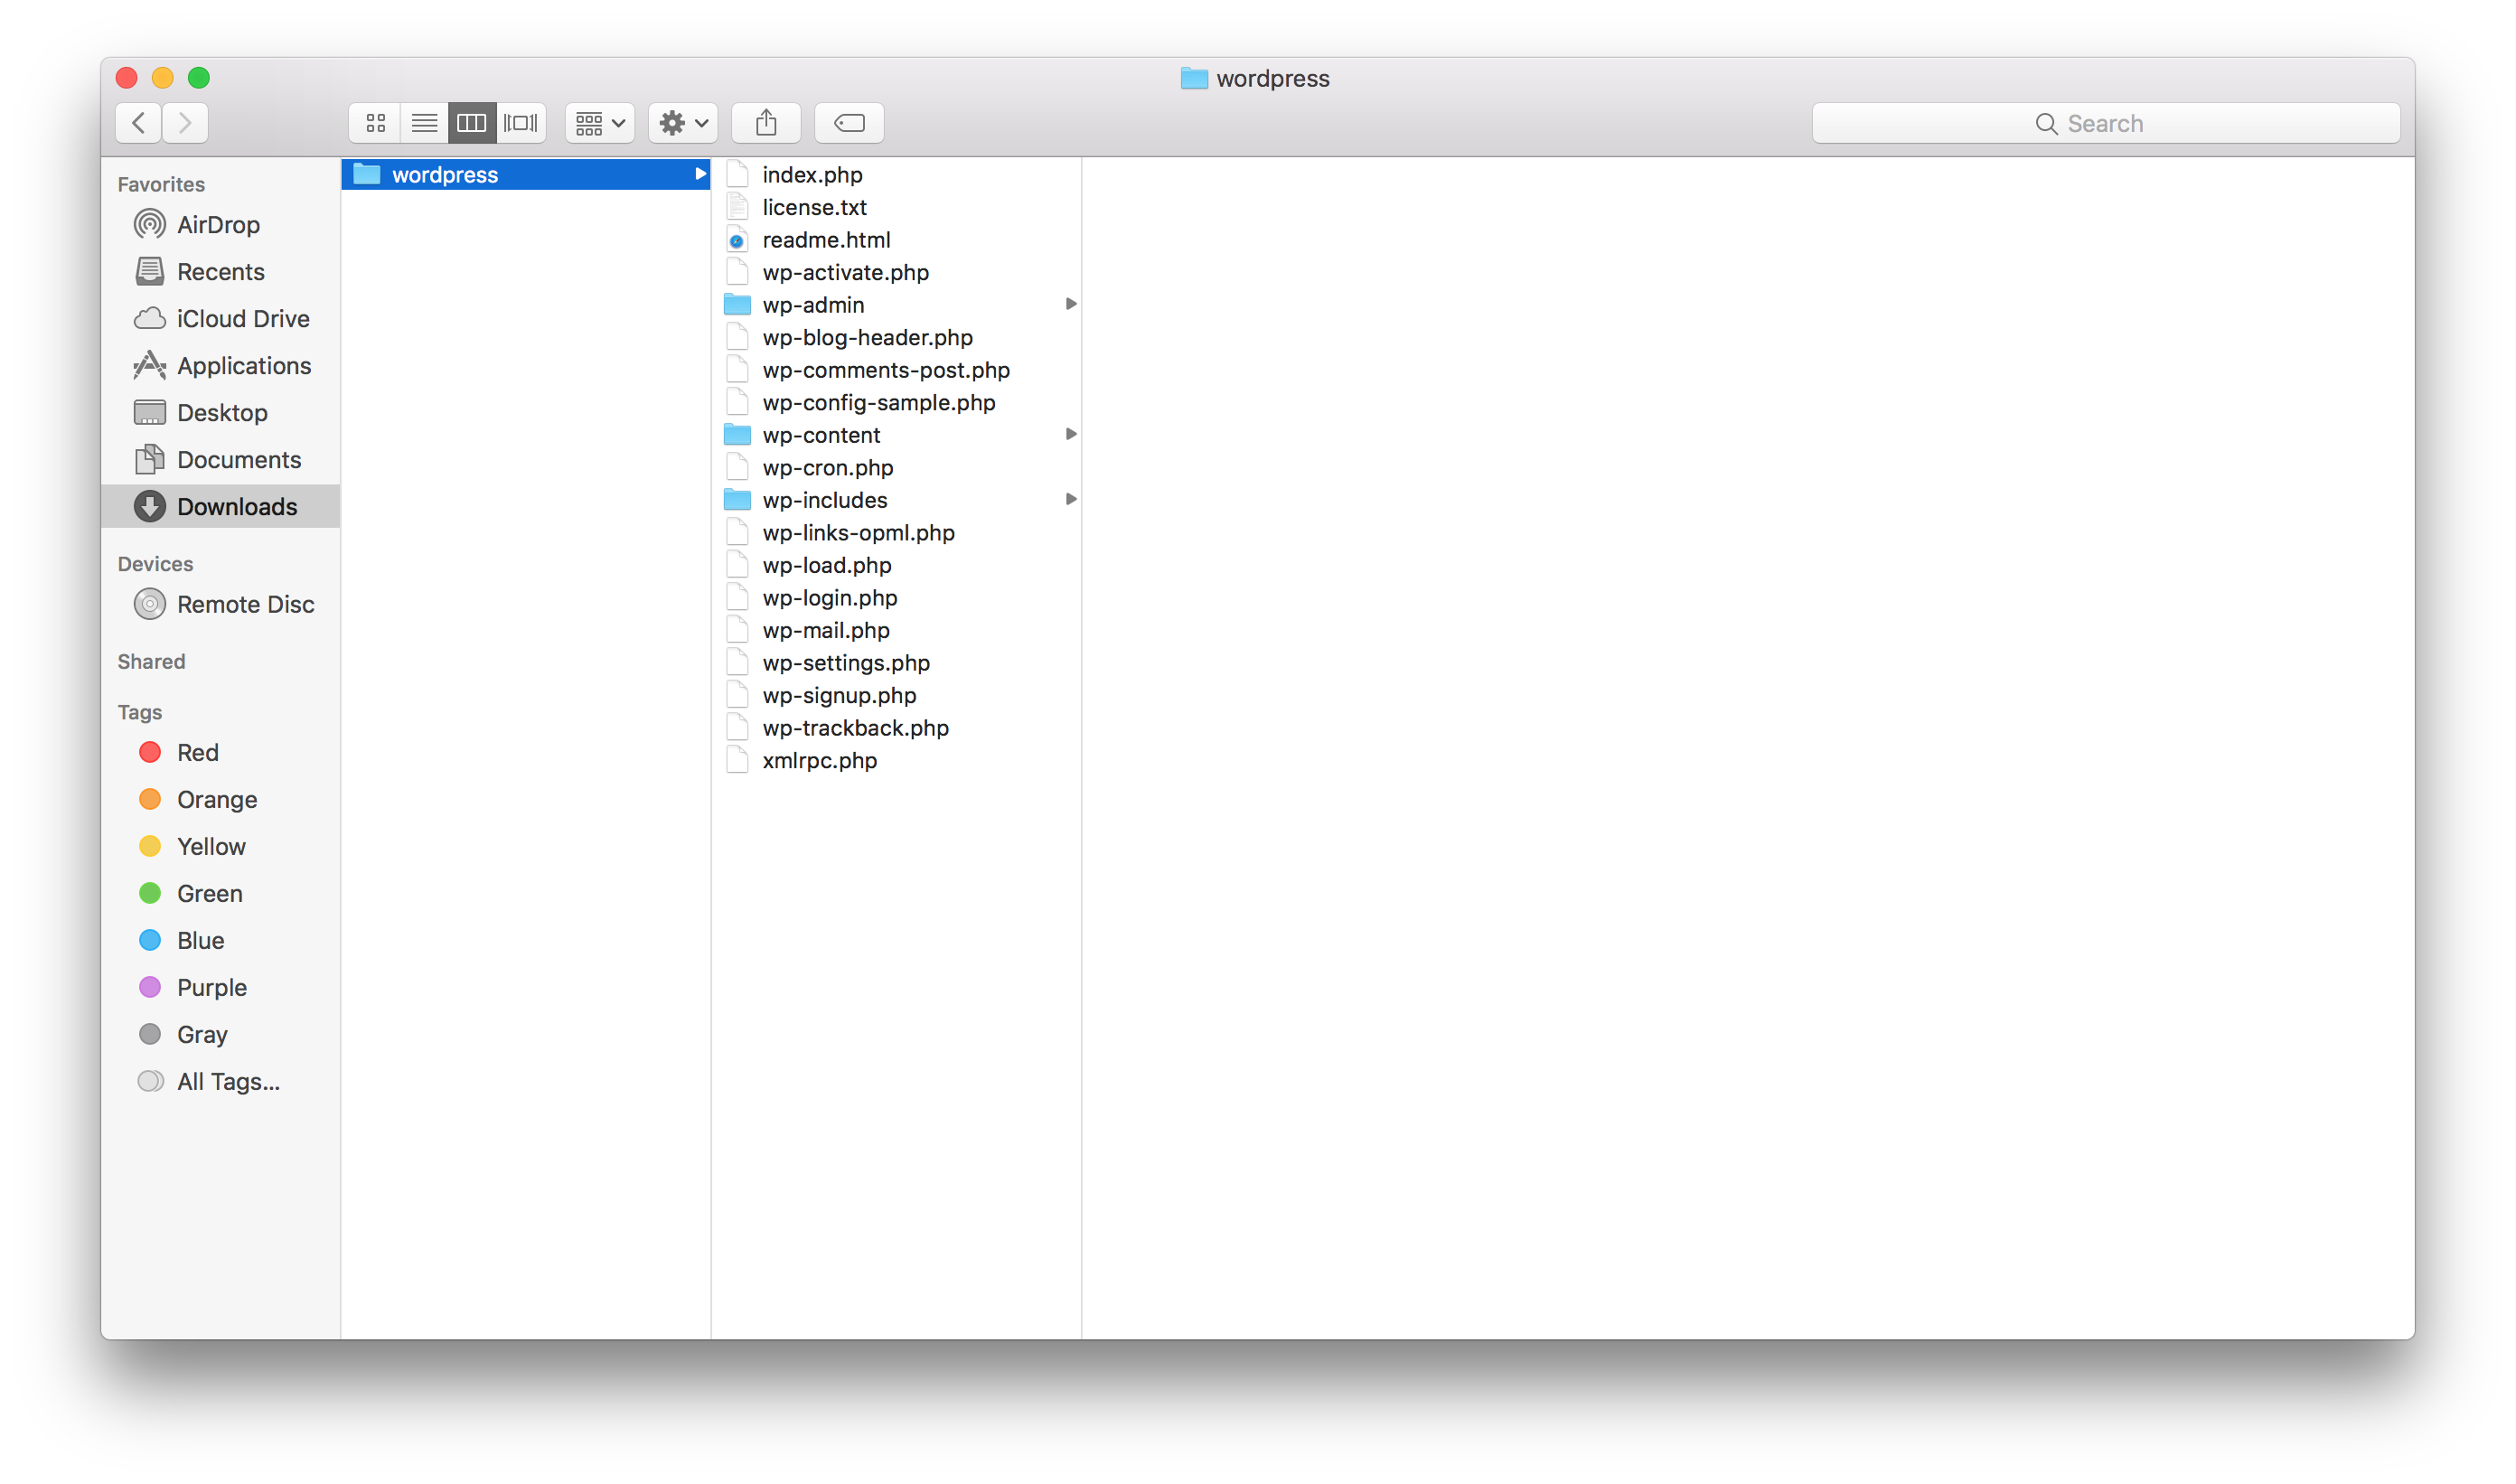Select the wp-admin folder
Image resolution: width=2516 pixels, height=1484 pixels.
click(897, 305)
